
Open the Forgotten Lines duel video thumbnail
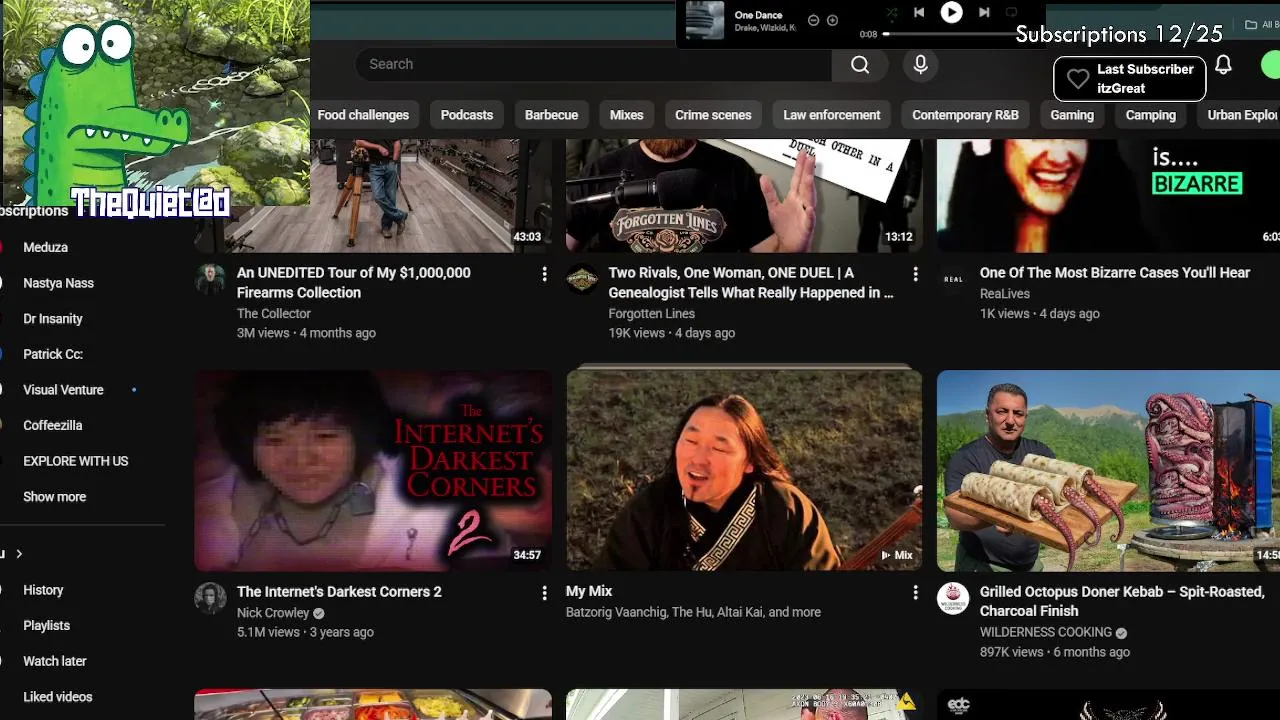tap(744, 195)
